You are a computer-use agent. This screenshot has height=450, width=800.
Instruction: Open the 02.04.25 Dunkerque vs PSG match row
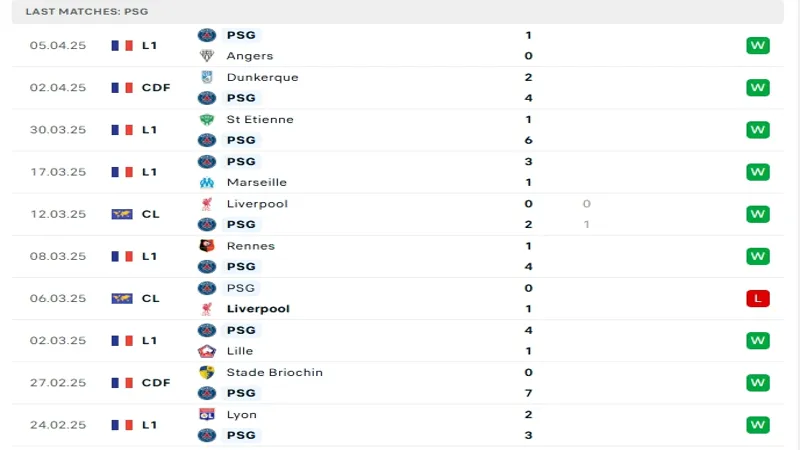398,88
